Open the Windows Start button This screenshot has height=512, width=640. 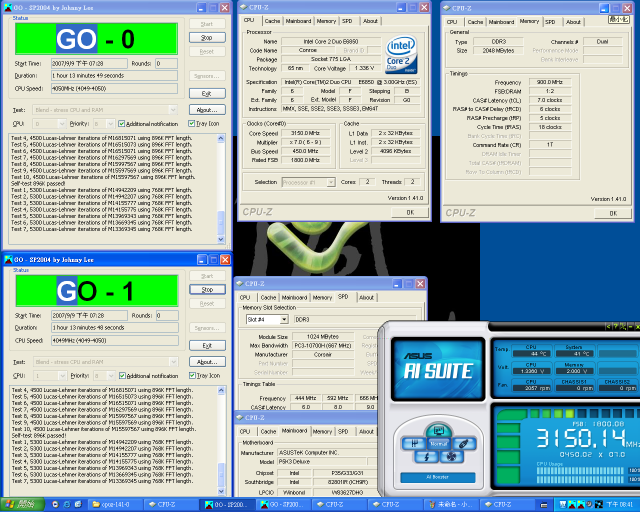coord(22,505)
